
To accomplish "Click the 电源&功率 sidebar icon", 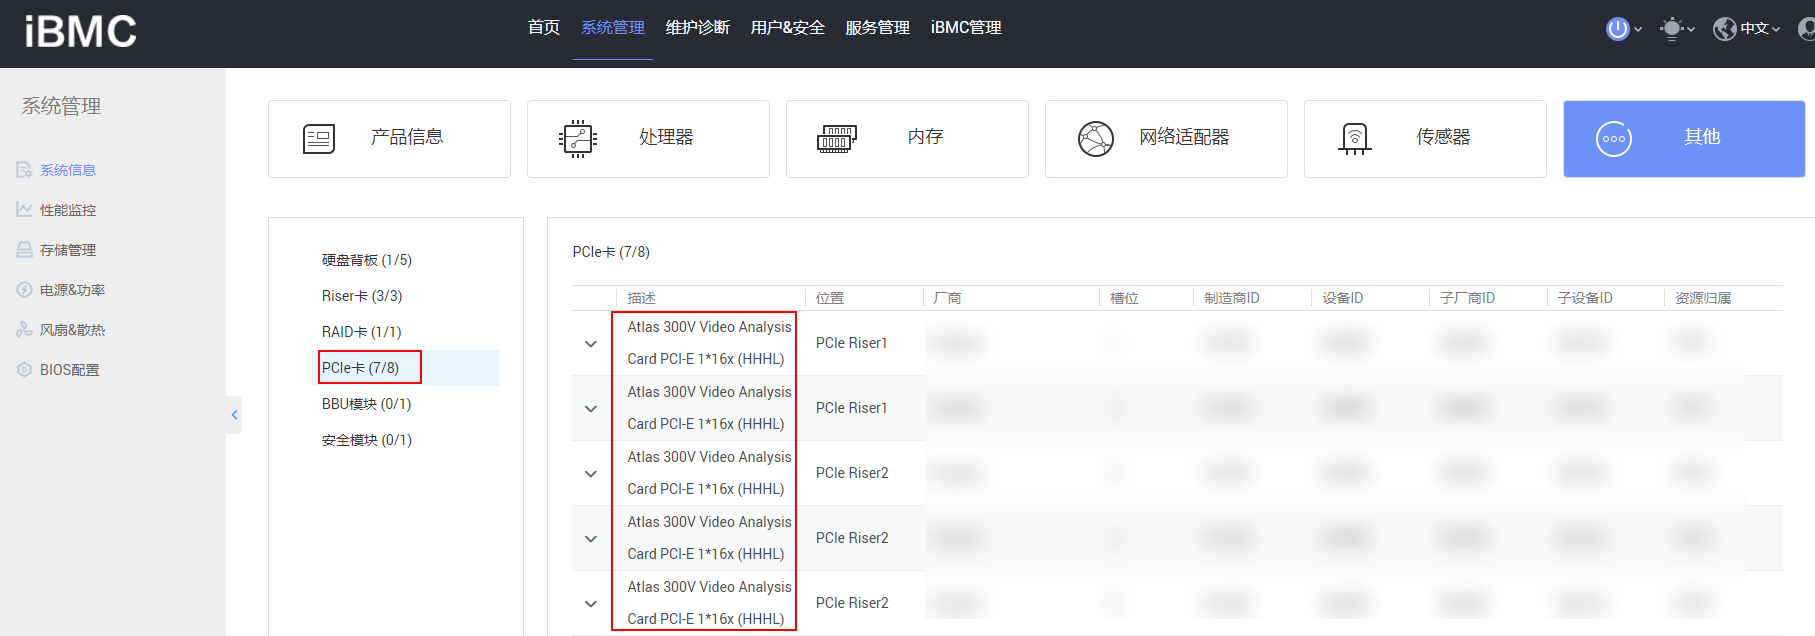I will [24, 290].
